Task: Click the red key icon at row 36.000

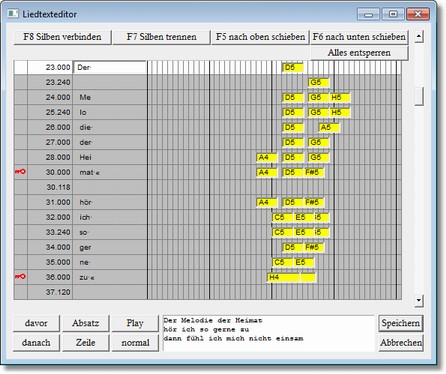Action: coord(20,277)
